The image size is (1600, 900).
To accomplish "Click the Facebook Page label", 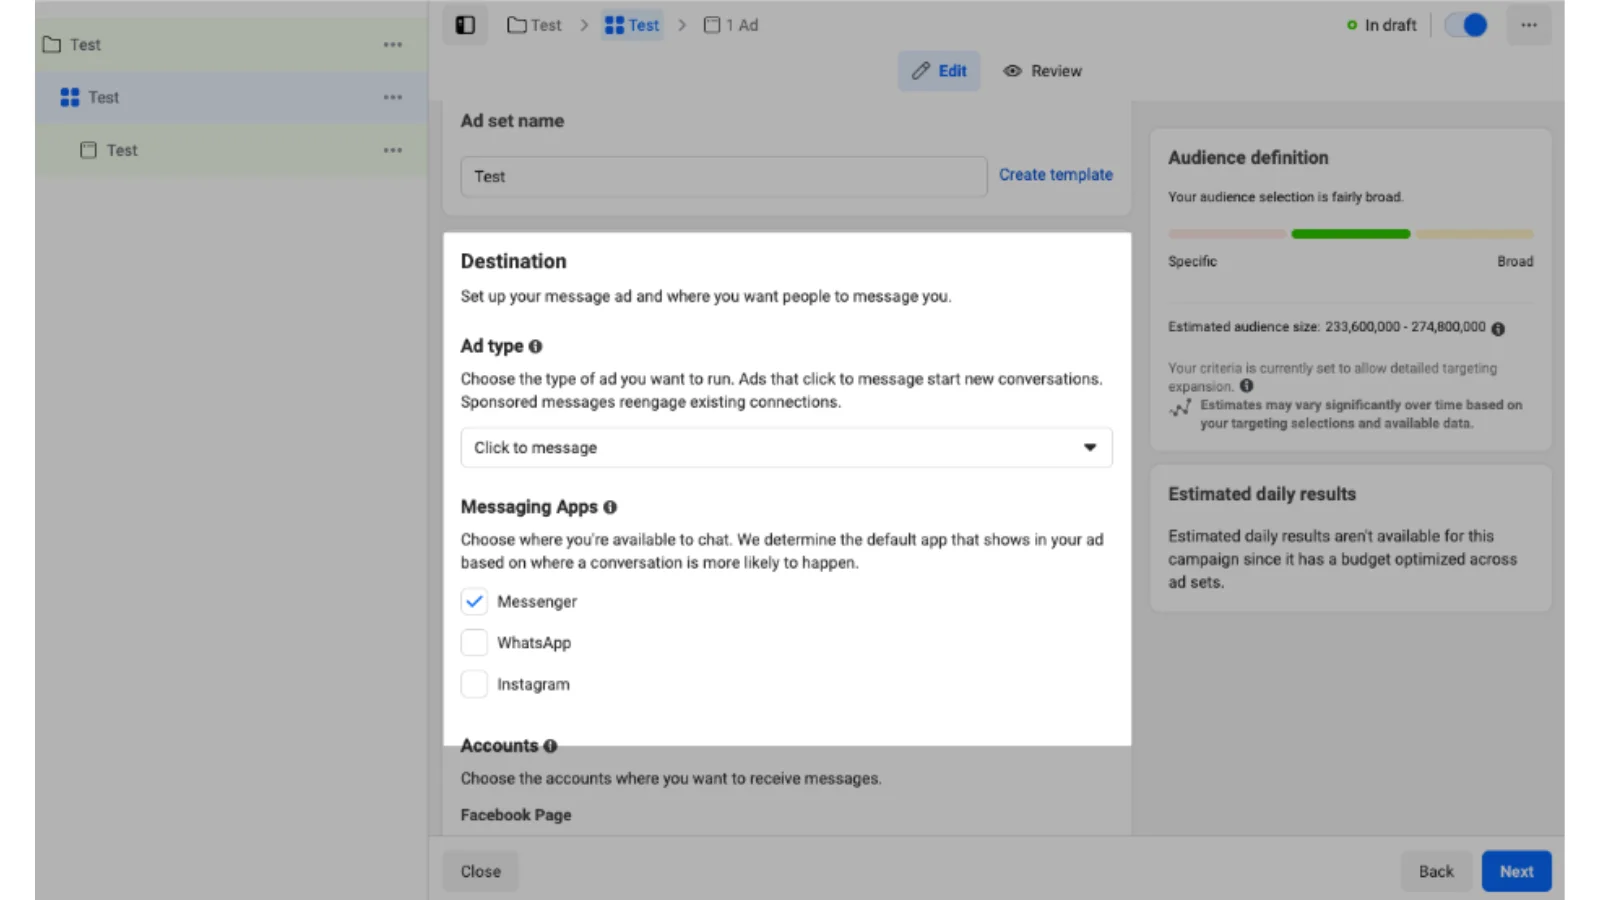I will 516,815.
